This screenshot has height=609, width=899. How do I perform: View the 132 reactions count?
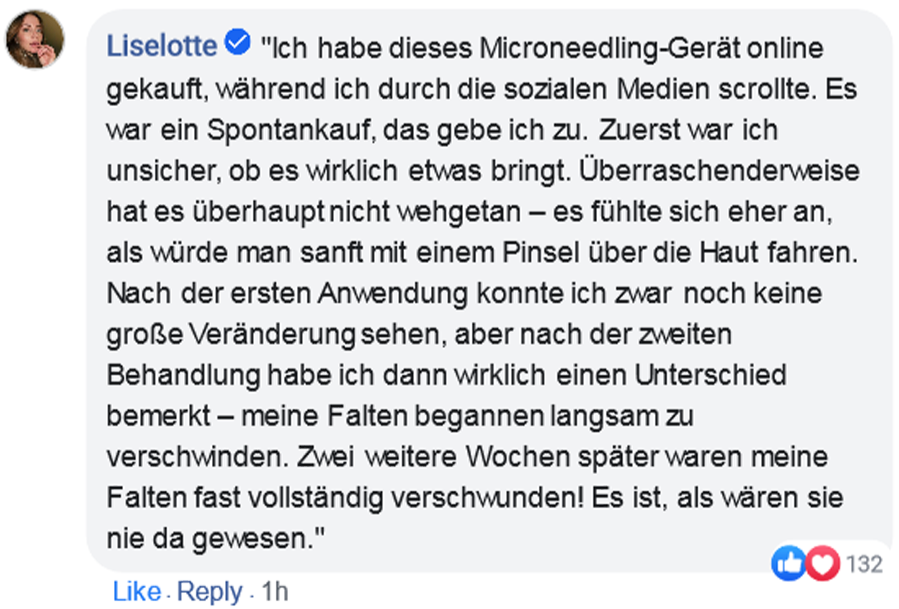864,565
